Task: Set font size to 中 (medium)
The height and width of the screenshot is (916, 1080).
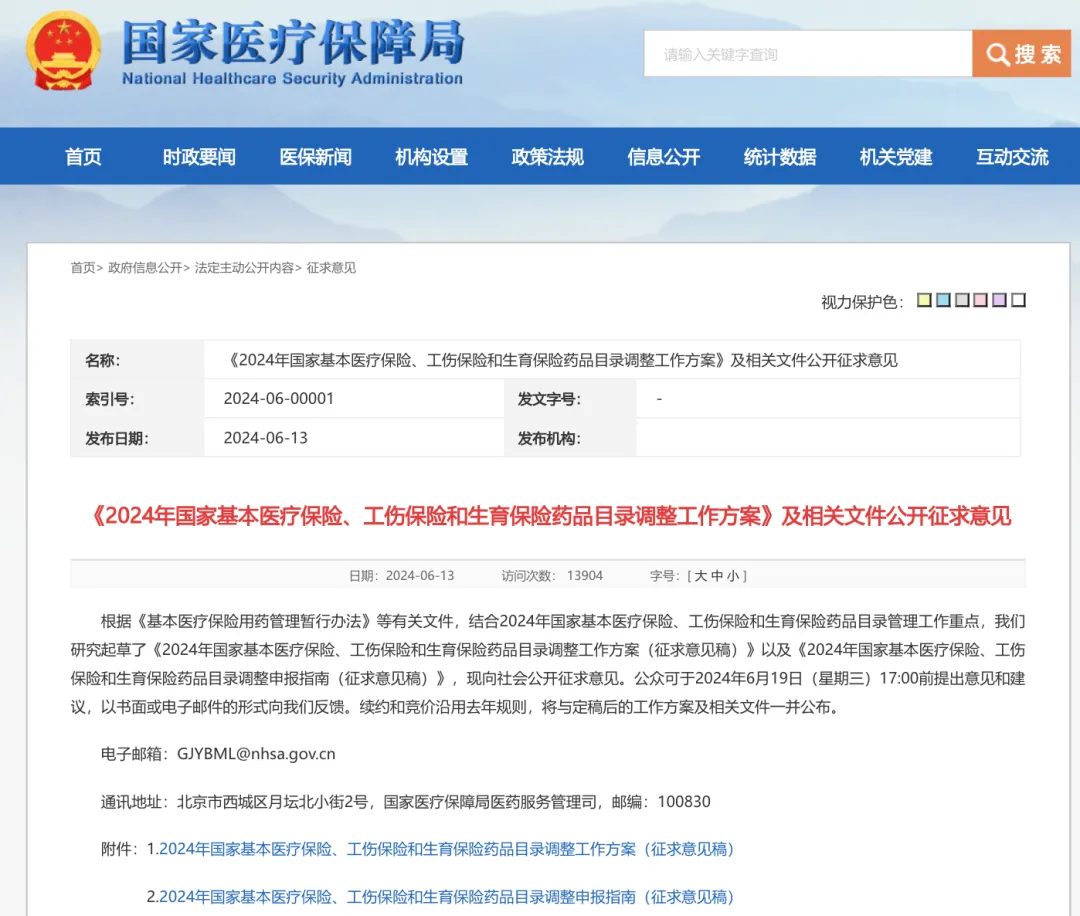Action: [x=716, y=576]
